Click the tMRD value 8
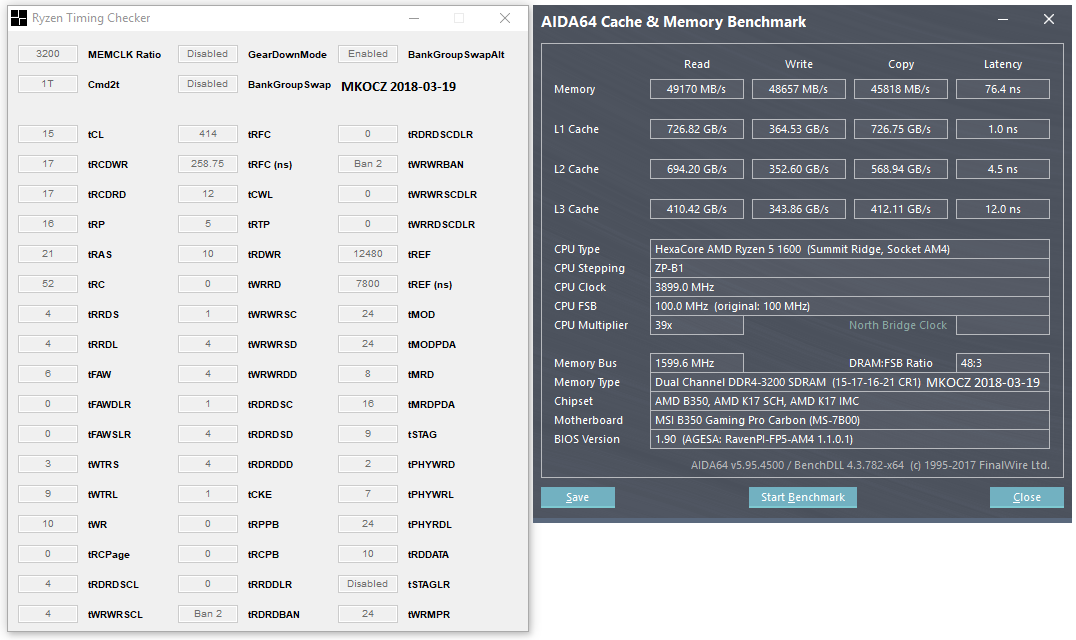 (x=368, y=374)
